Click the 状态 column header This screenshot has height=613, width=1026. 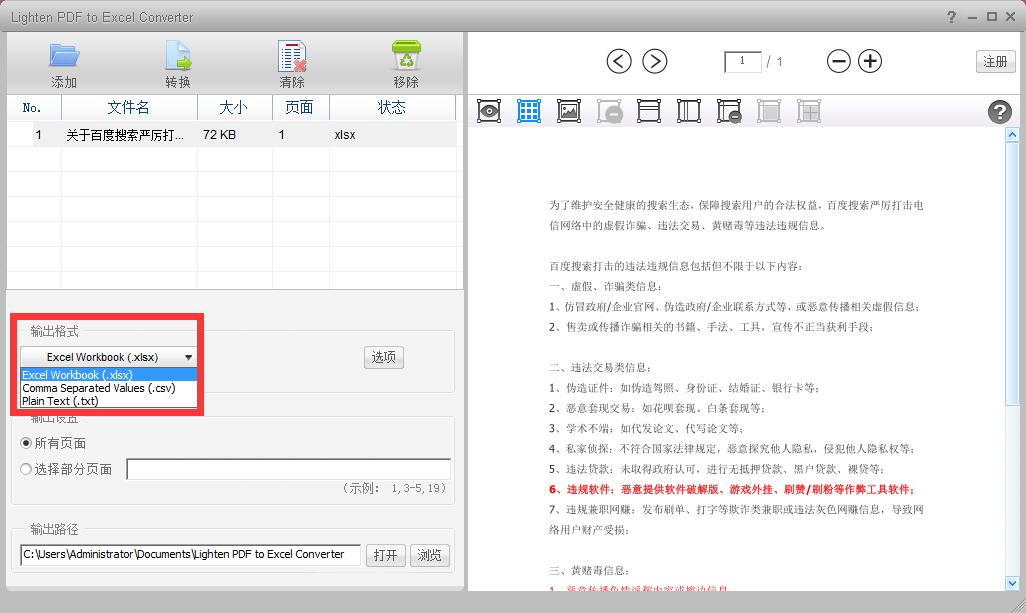pos(392,107)
